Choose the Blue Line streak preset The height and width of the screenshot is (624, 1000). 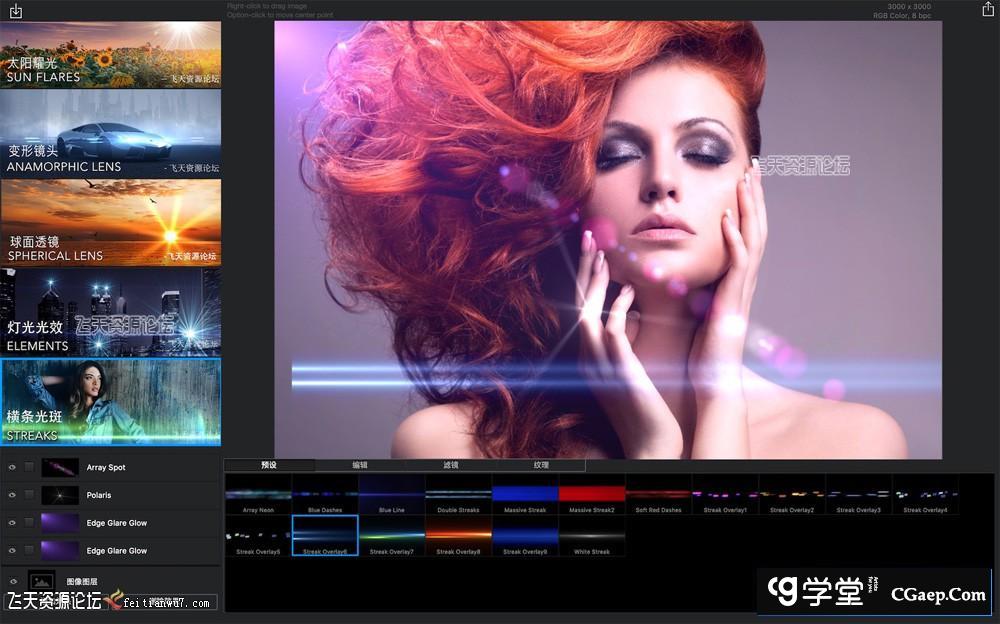pos(391,493)
